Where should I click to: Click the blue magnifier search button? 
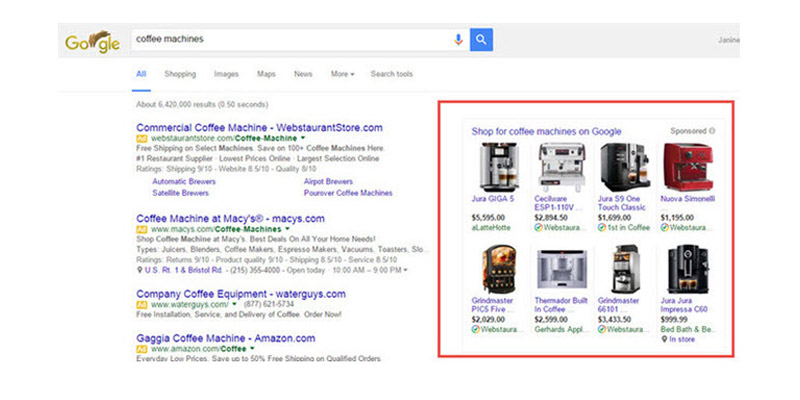pos(481,39)
